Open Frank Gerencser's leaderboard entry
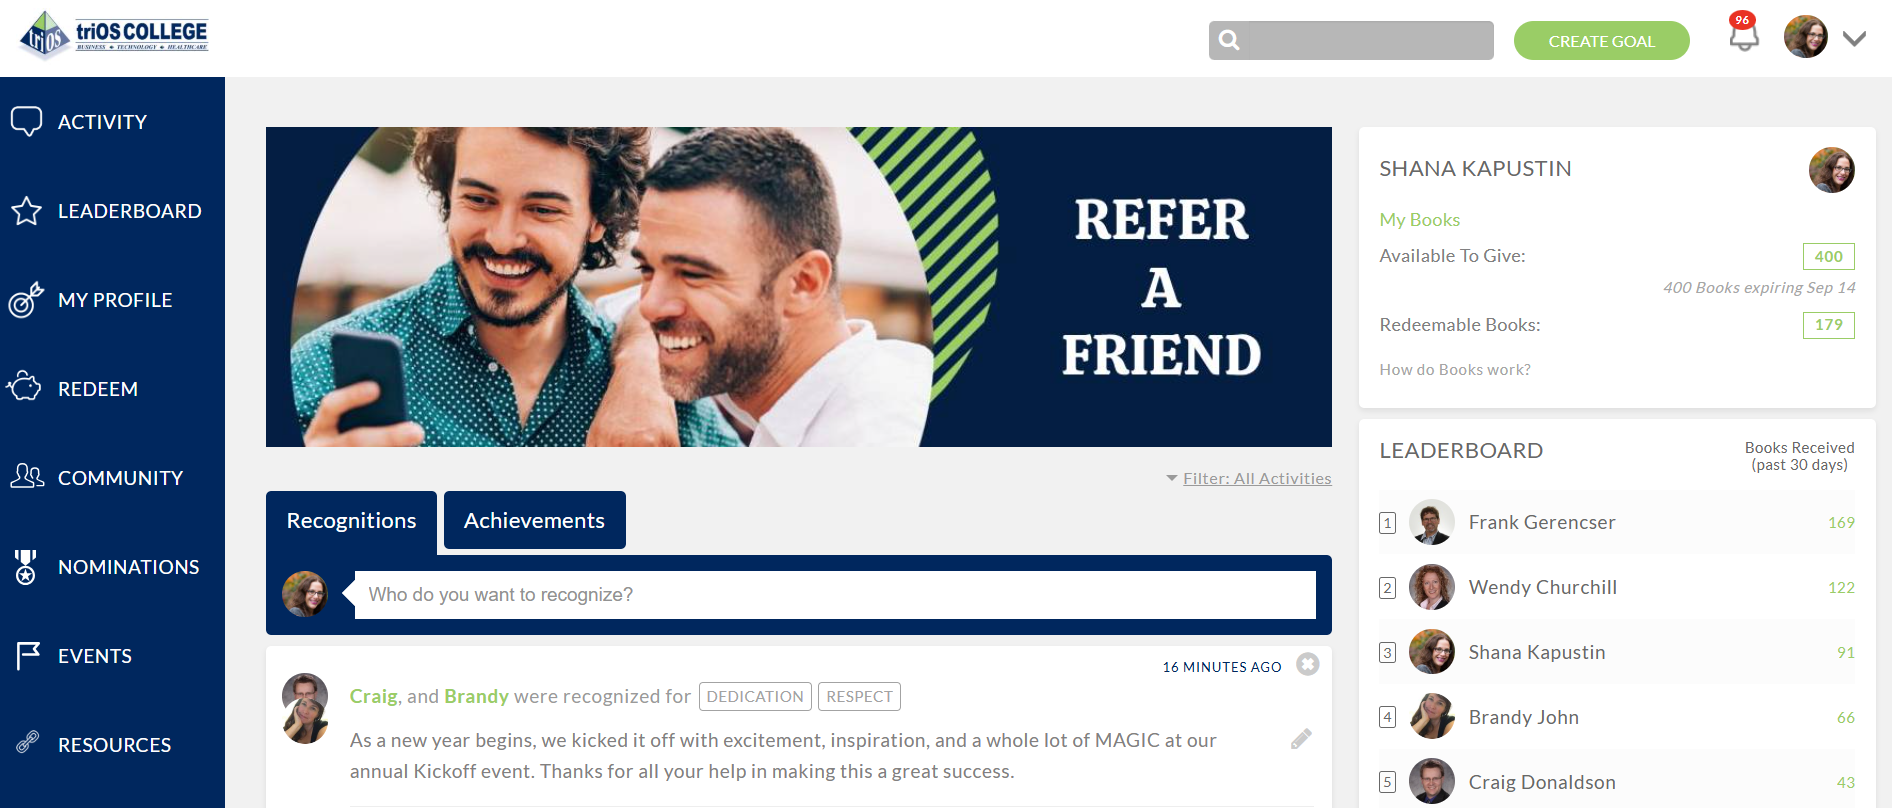The width and height of the screenshot is (1892, 808). pyautogui.click(x=1616, y=522)
